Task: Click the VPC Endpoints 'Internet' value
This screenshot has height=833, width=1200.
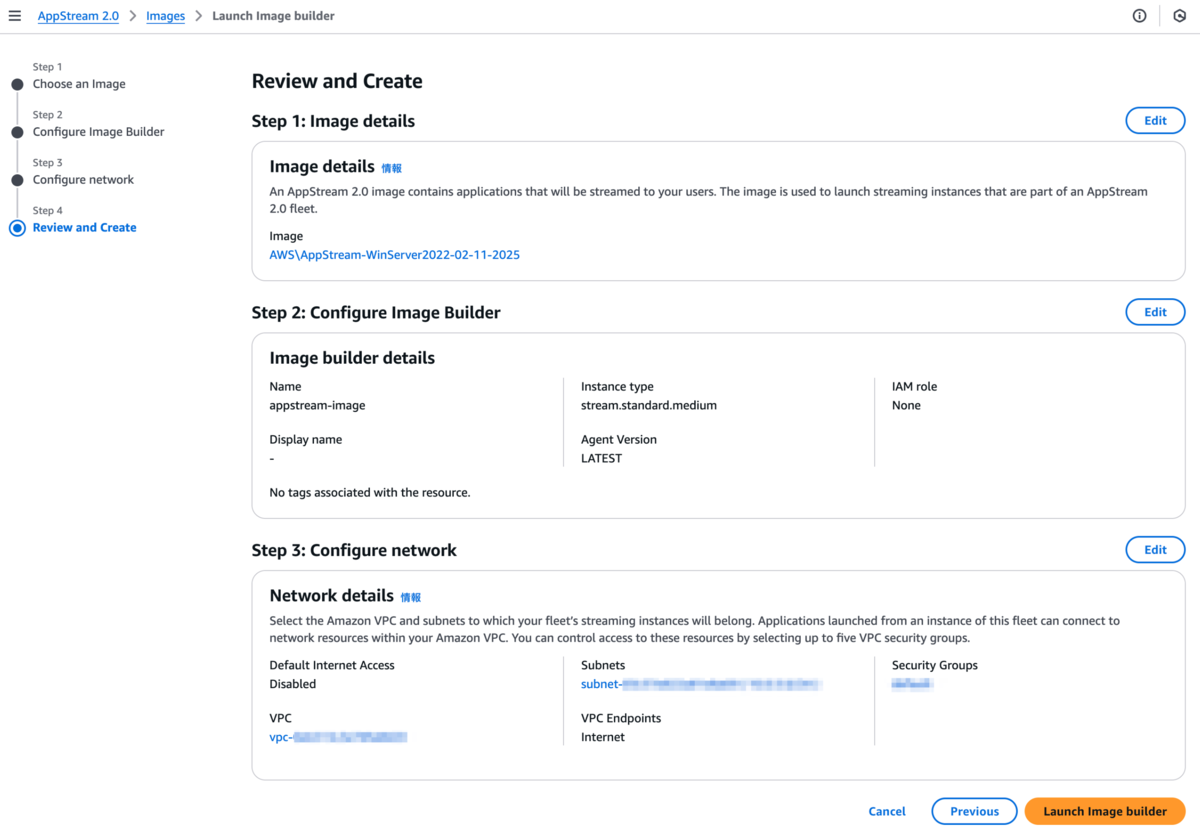Action: coord(603,737)
